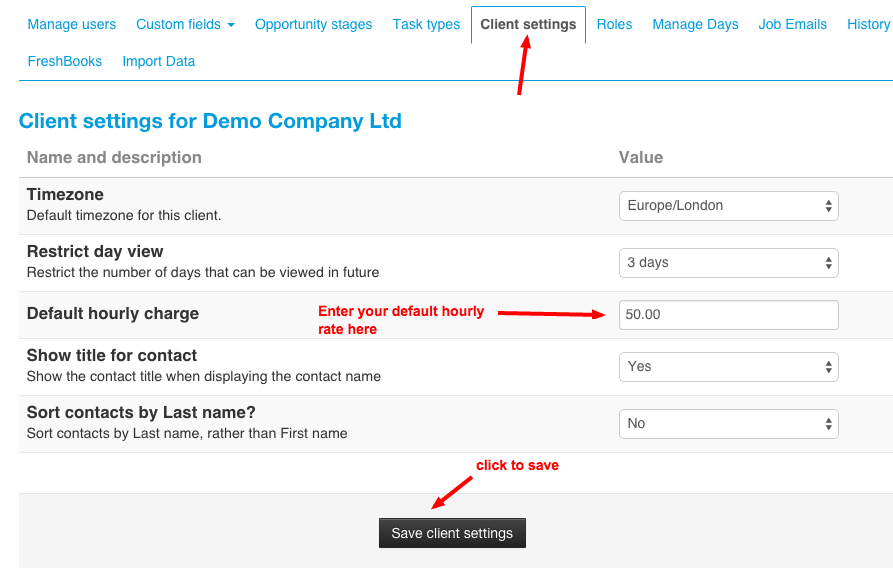Screen dimensions: 893x568
Task: Go to the Task types tab
Action: [x=426, y=24]
